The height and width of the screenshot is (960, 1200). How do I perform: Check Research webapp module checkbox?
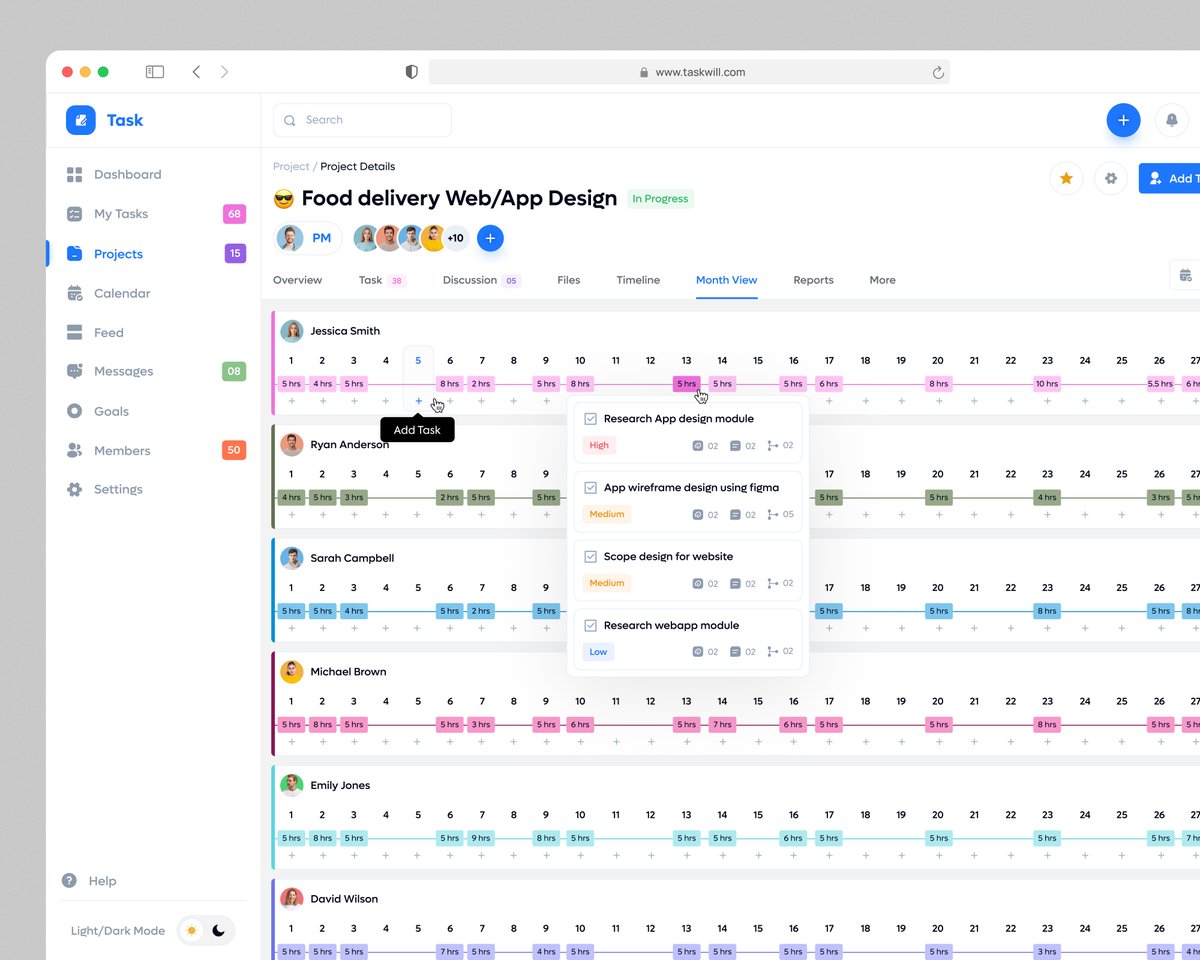[590, 626]
